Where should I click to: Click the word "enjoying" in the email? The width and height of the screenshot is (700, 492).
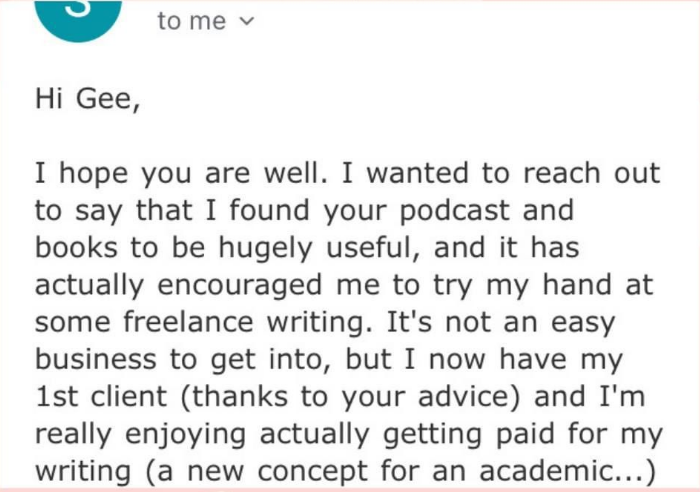click(x=185, y=434)
